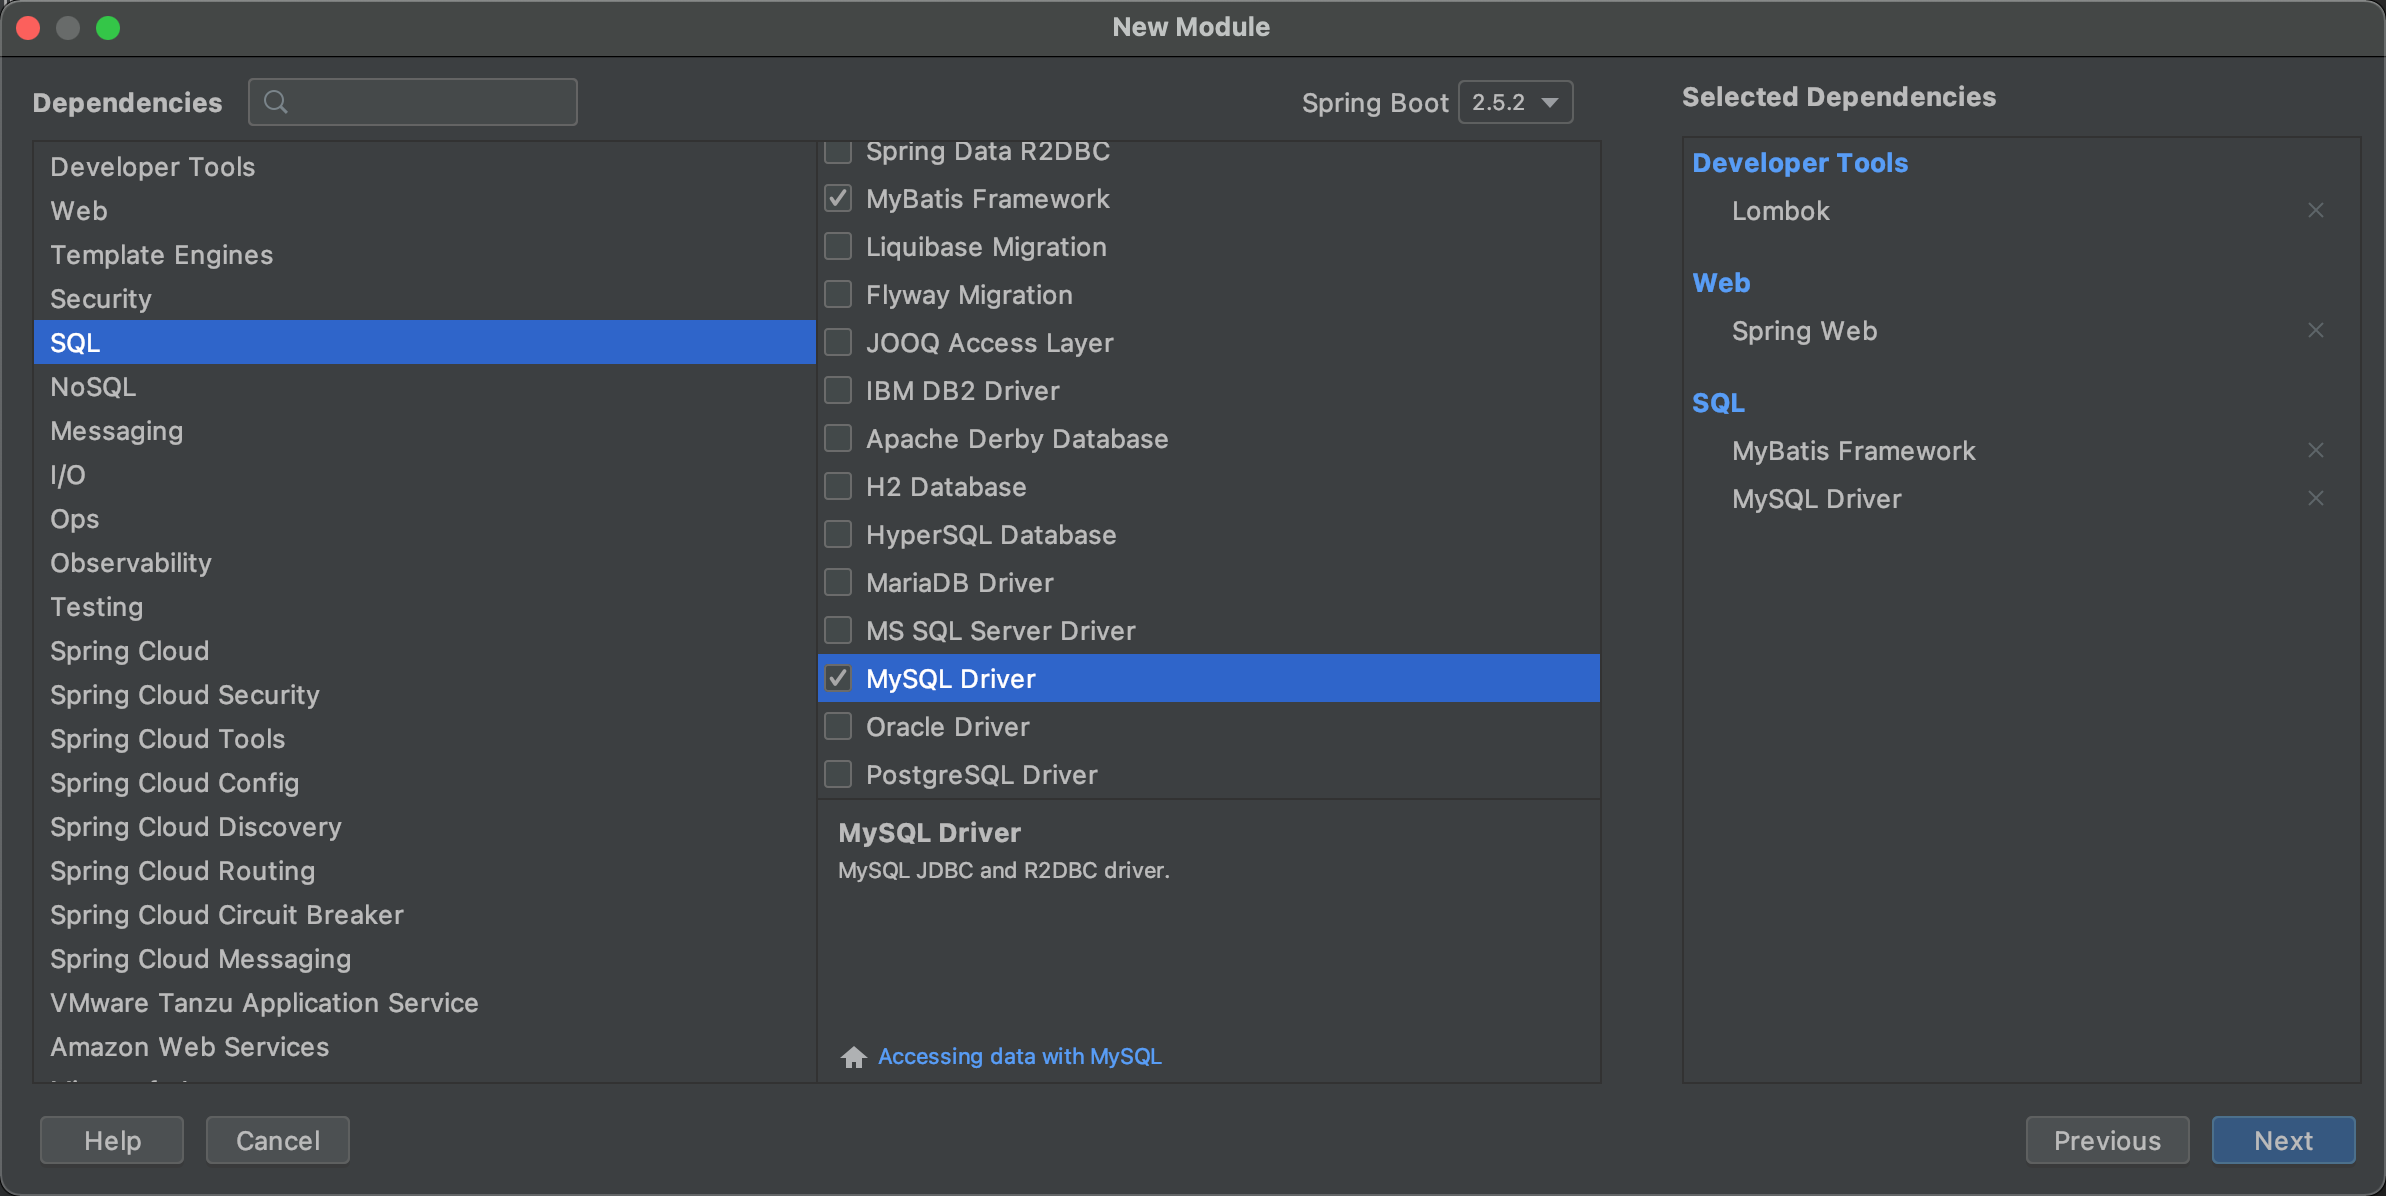Select the I/O category

click(424, 475)
